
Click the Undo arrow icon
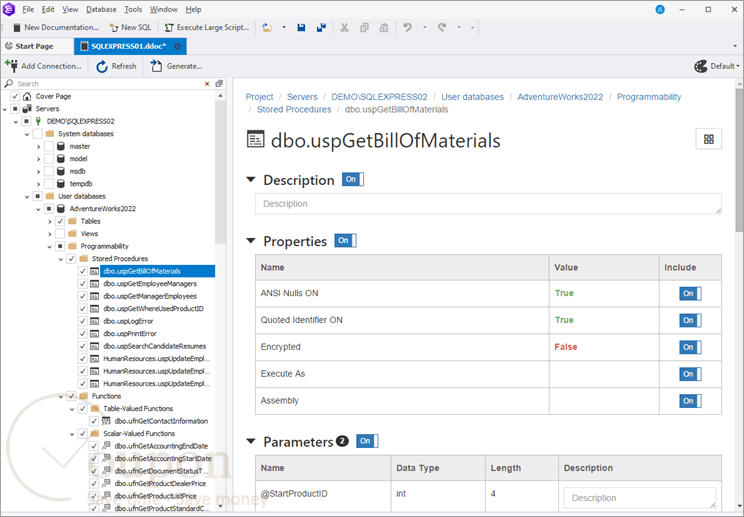tap(408, 28)
